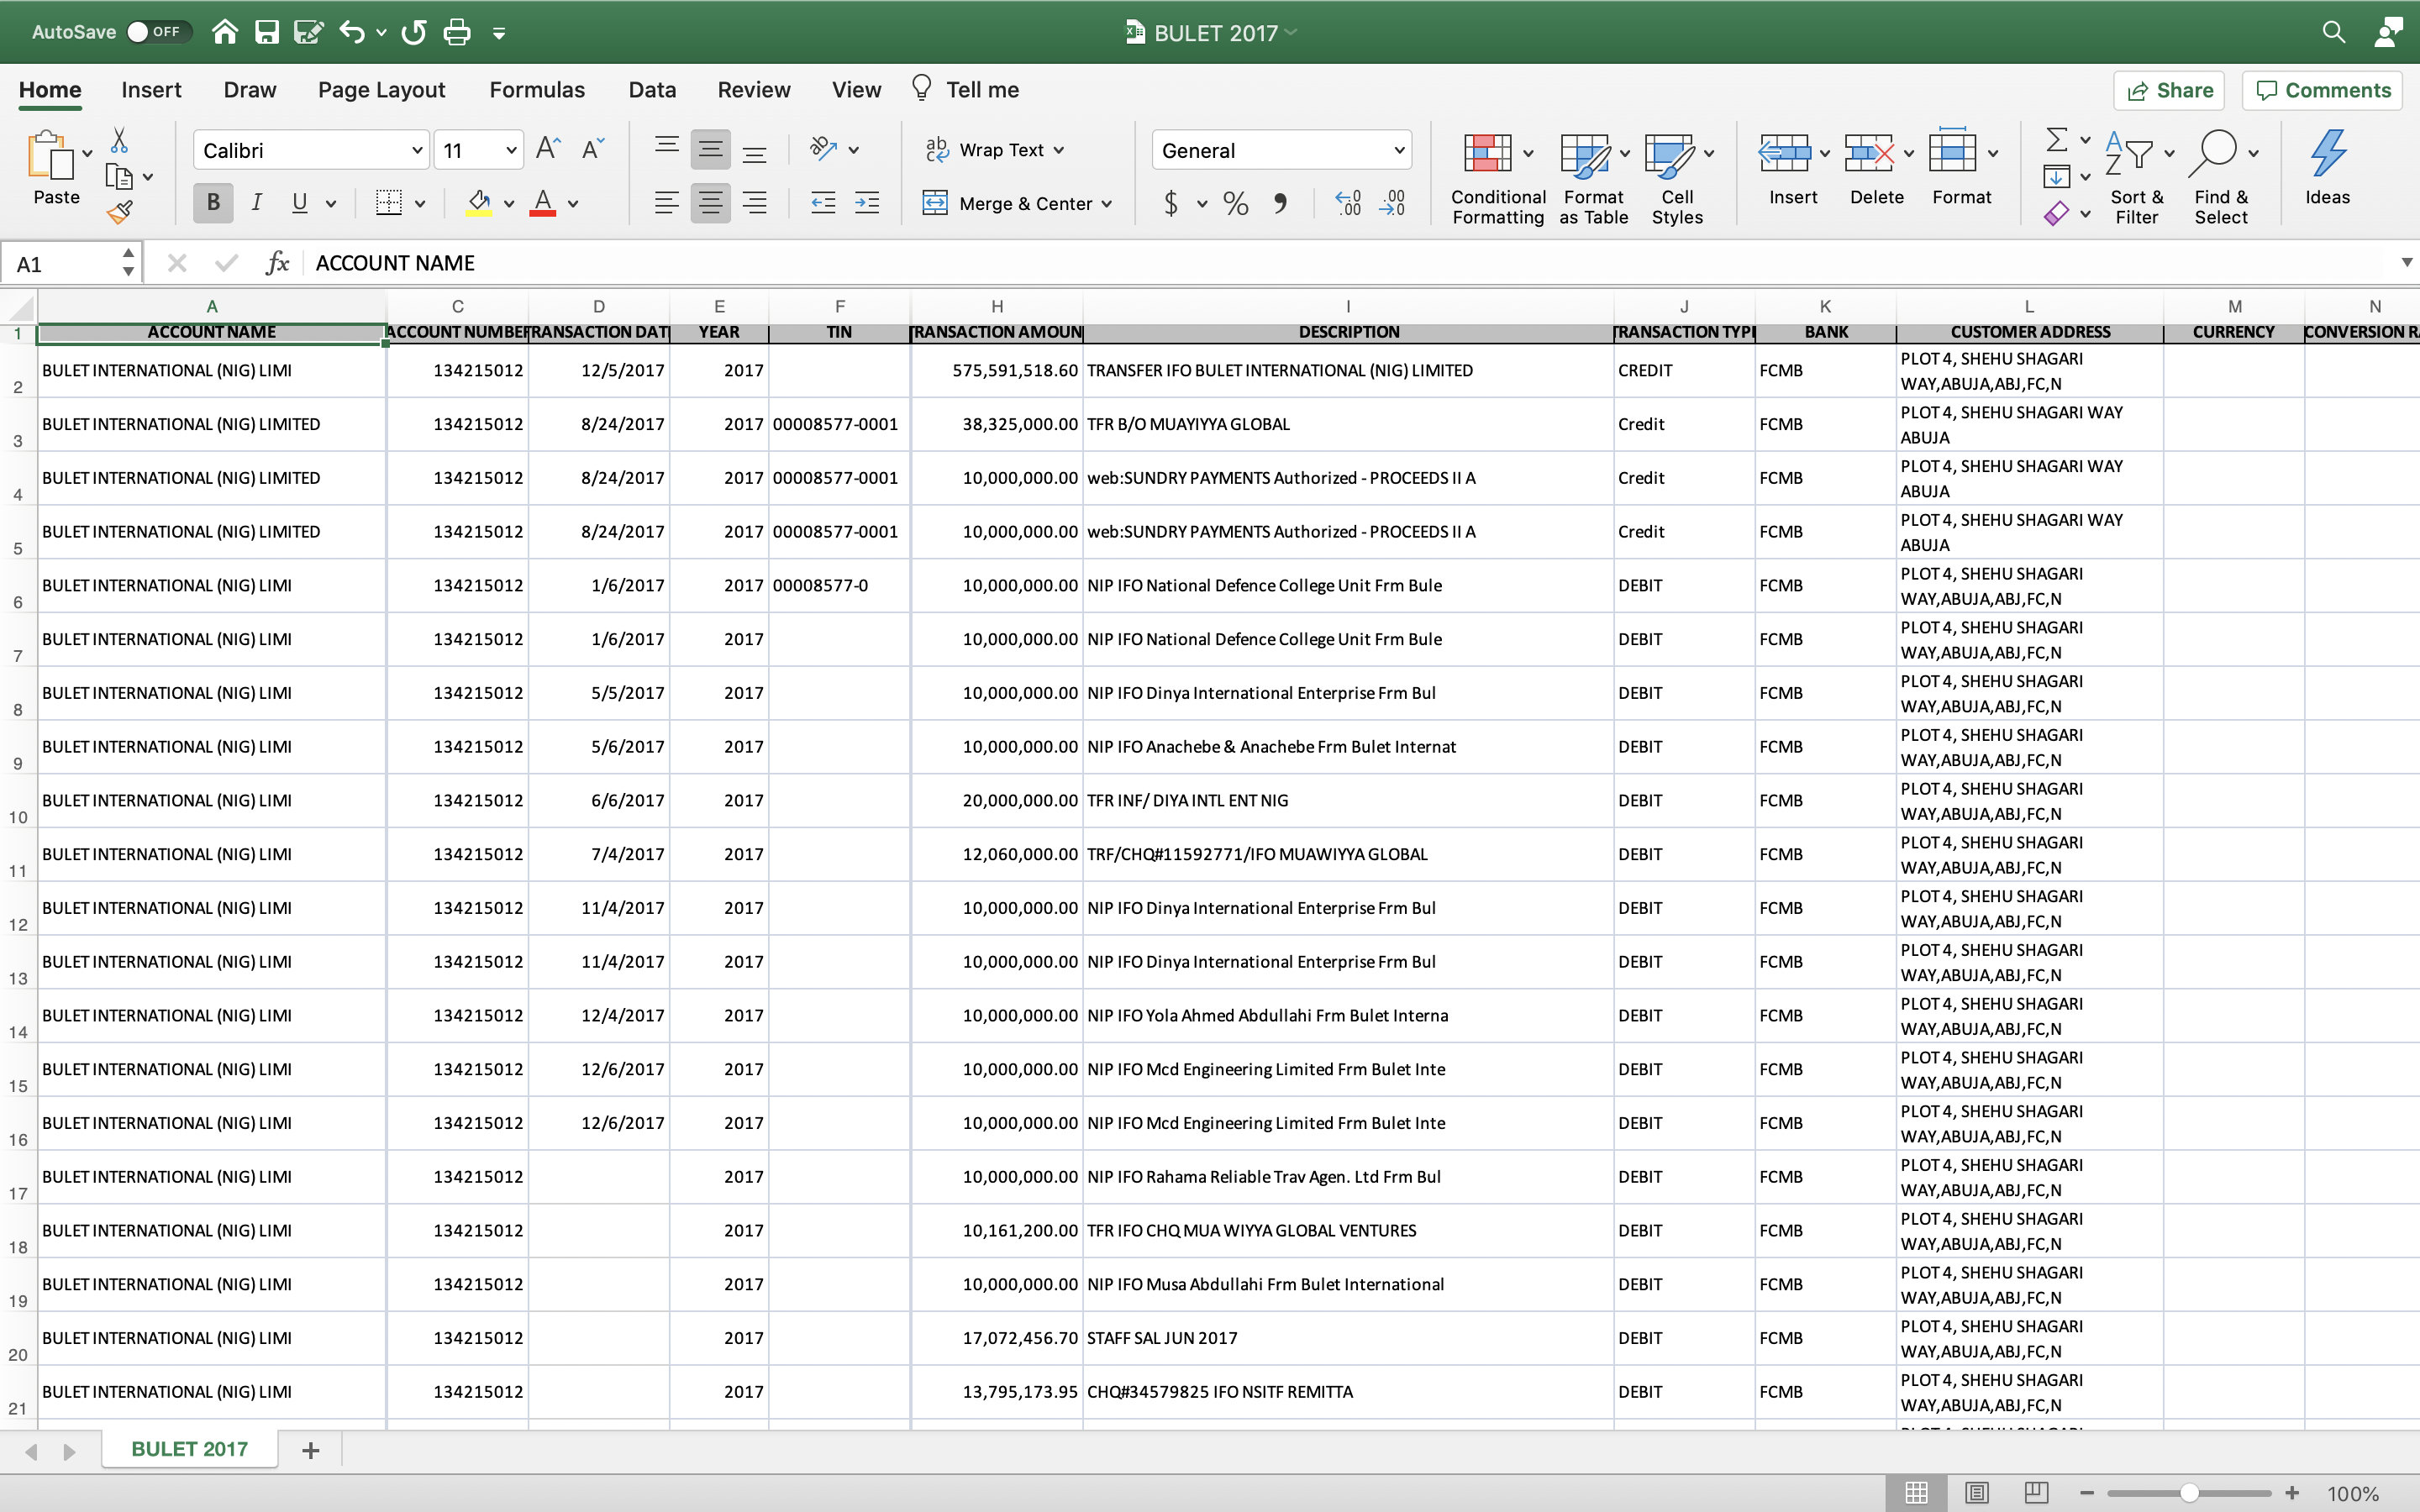Open the Draw ribbon tab
The width and height of the screenshot is (2420, 1512).
(250, 90)
